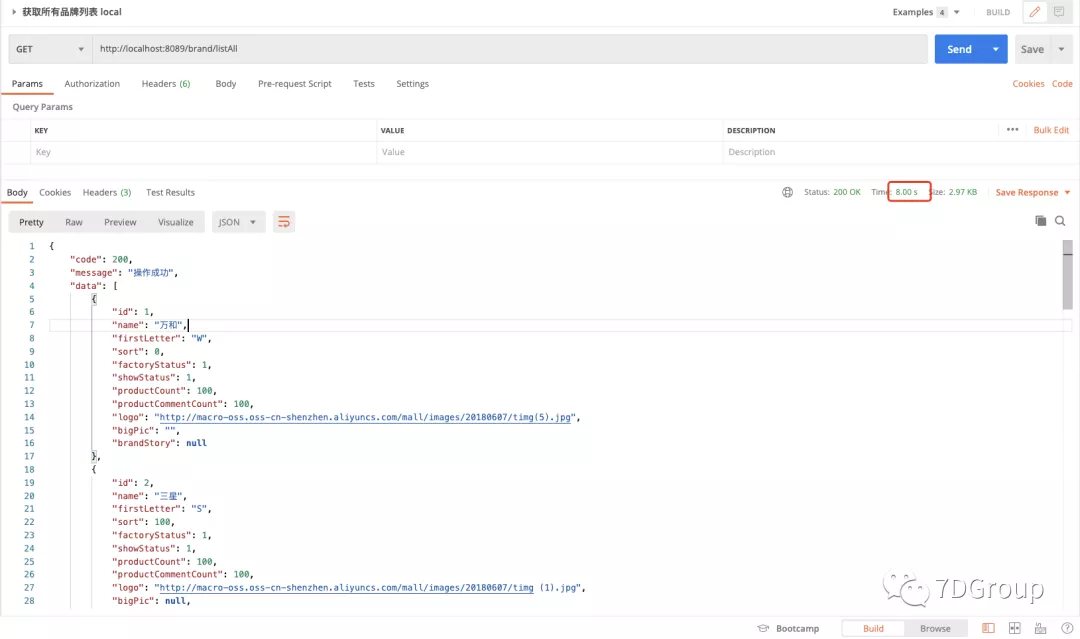
Task: Click the "brandStory": null line
Action: pos(159,443)
